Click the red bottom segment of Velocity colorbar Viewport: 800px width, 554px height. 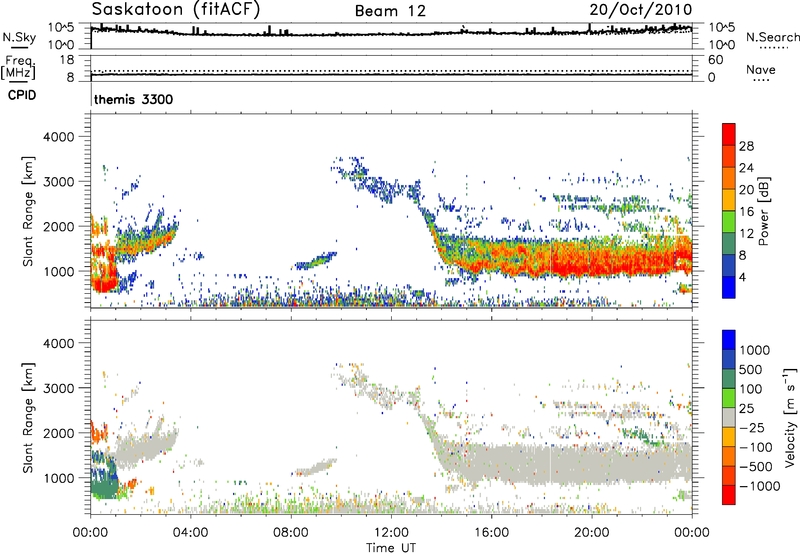coord(729,495)
